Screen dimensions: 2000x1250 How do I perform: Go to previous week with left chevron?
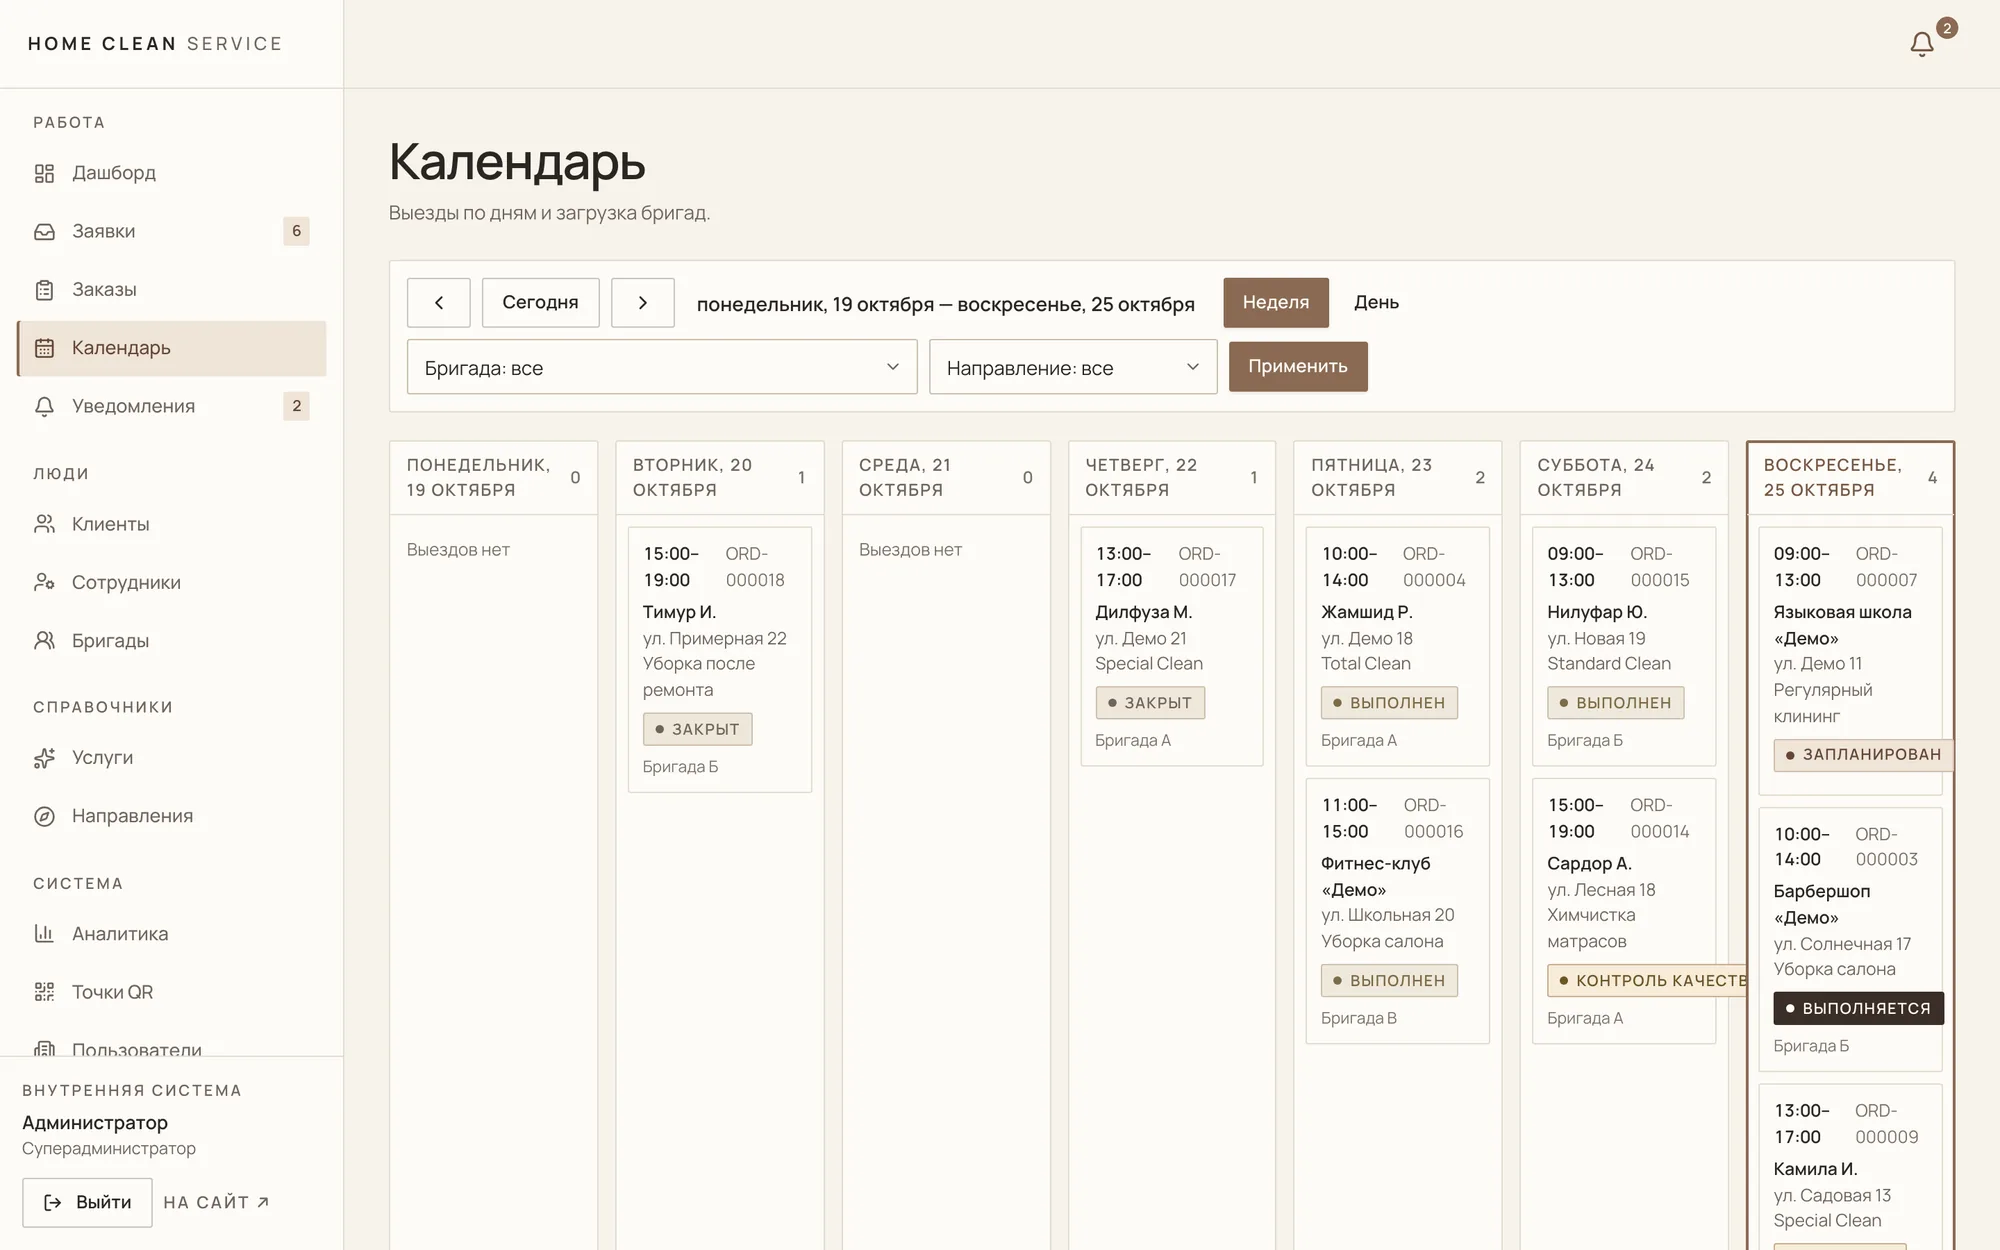[x=438, y=303]
